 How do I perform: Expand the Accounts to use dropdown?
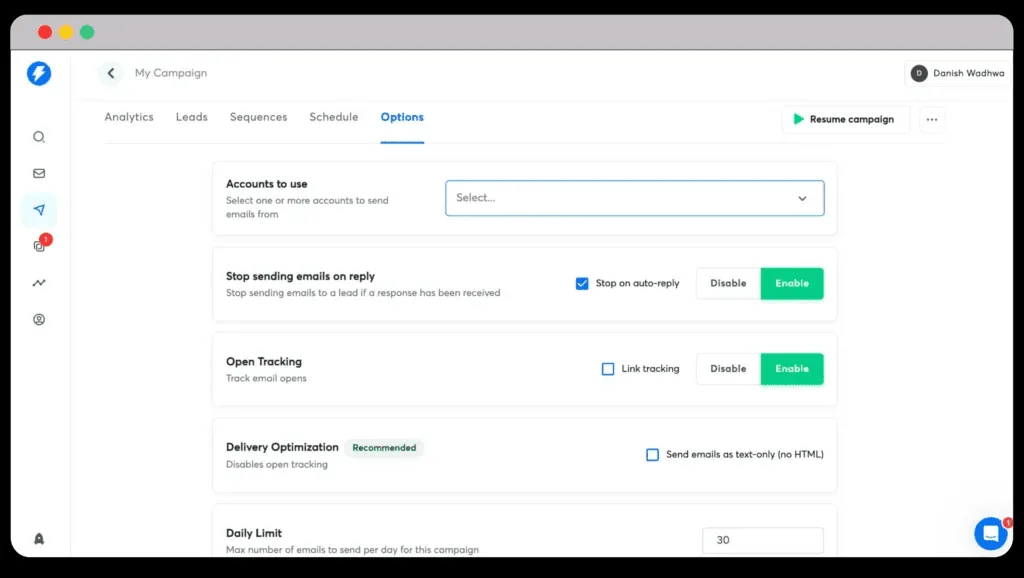pyautogui.click(x=634, y=198)
